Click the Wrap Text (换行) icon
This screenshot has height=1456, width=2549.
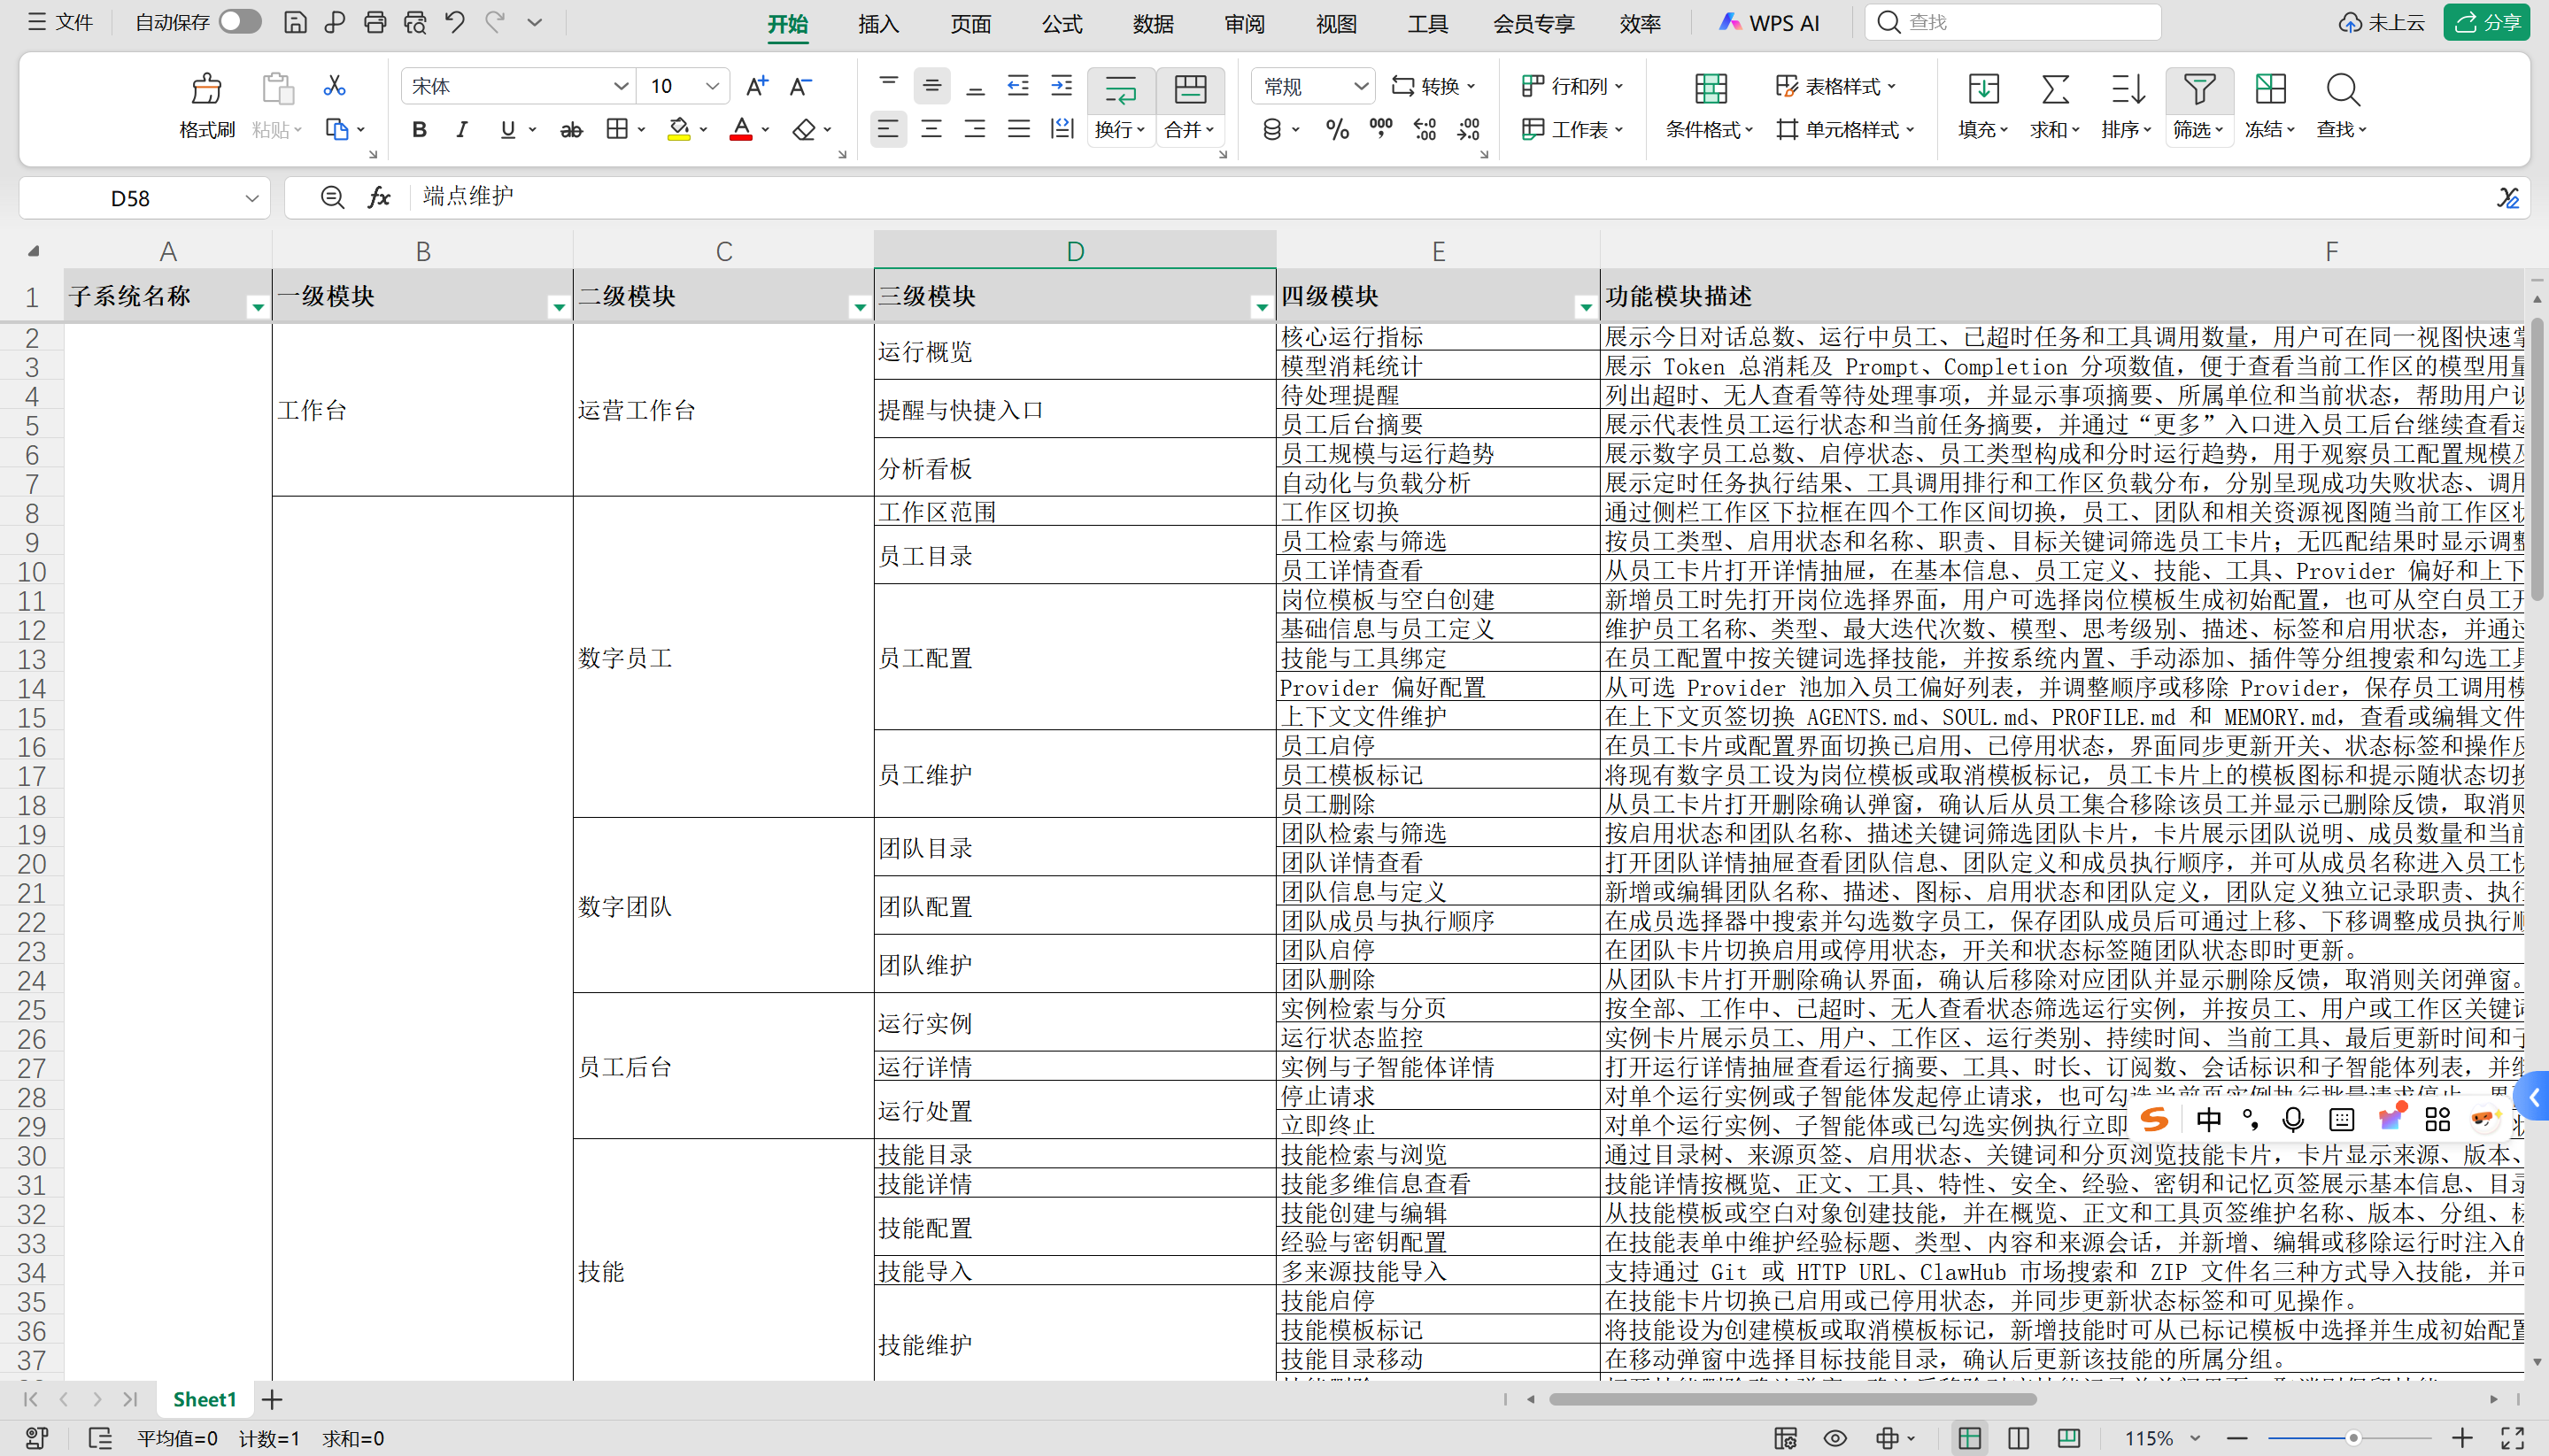point(1120,89)
